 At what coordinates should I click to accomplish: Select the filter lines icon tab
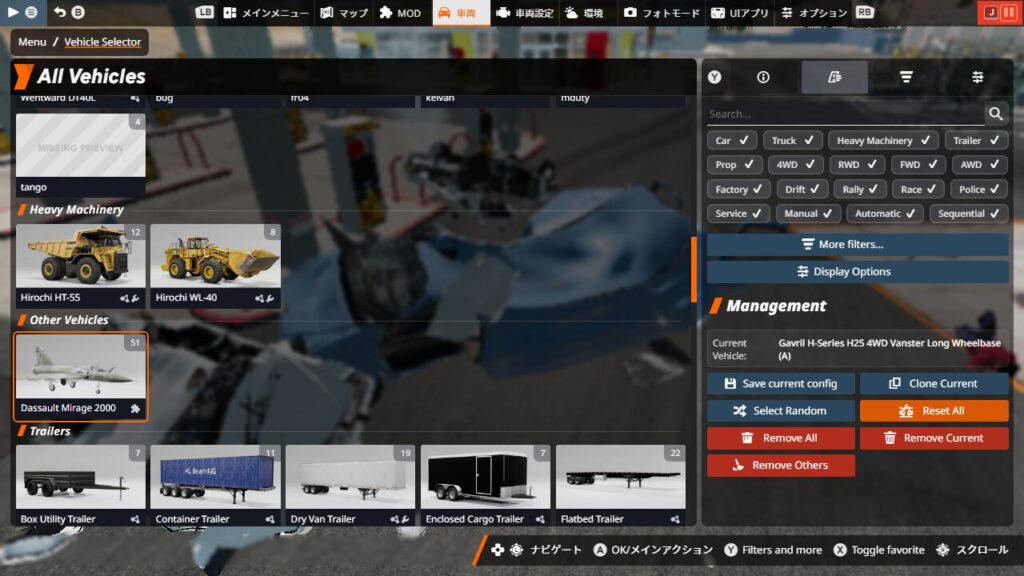pos(906,77)
